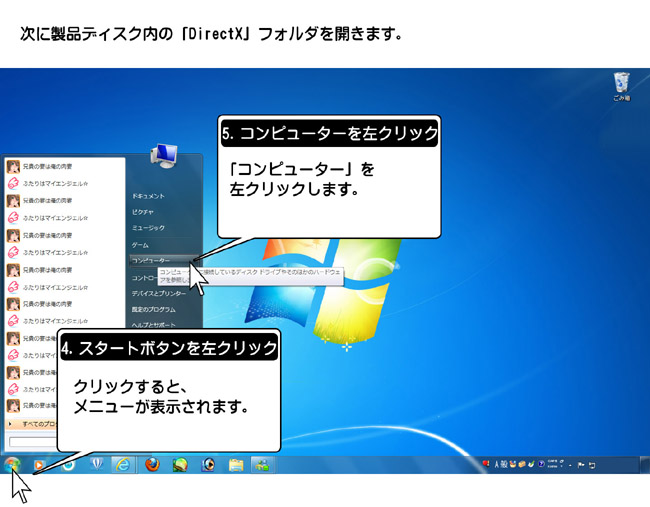The width and height of the screenshot is (650, 507).
Task: Open the topmost 兄貴の嫁は俺の肉嫁 program entry
Action: 65,166
